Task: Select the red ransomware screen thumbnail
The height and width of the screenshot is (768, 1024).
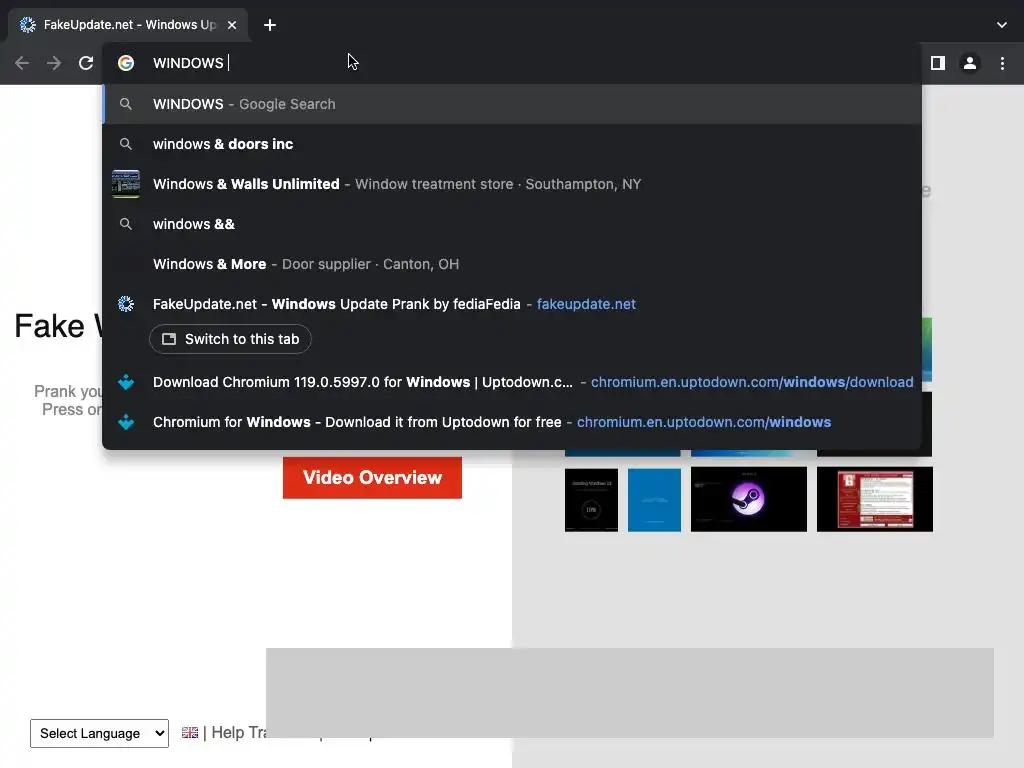Action: 875,500
